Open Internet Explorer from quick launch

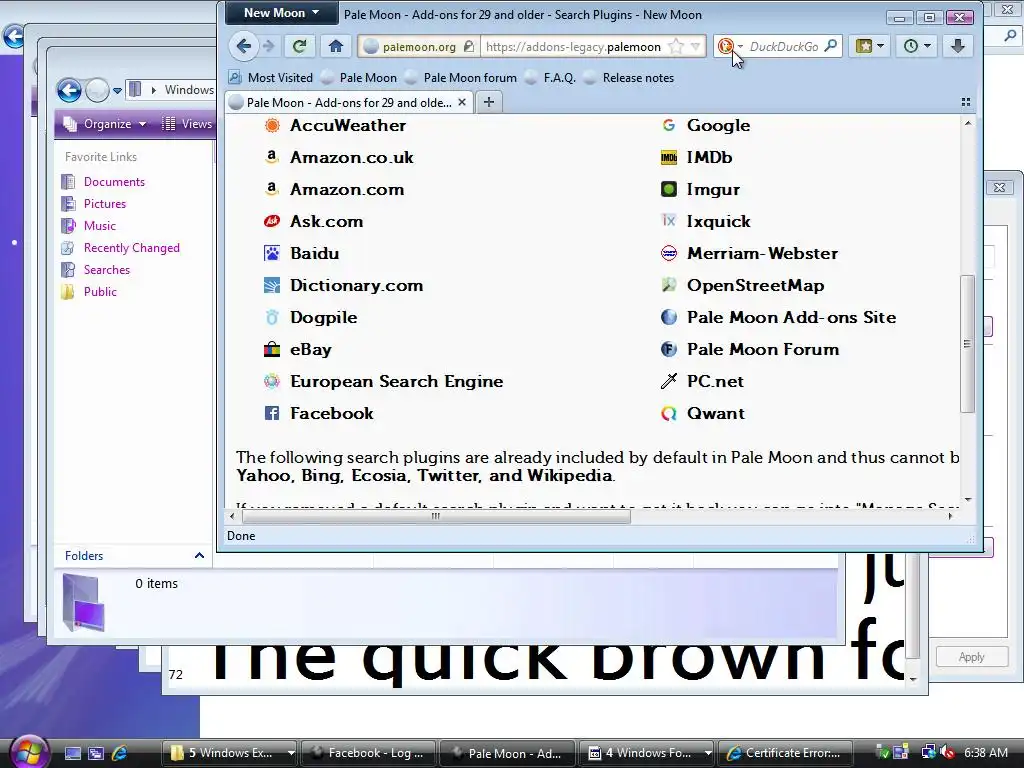120,753
